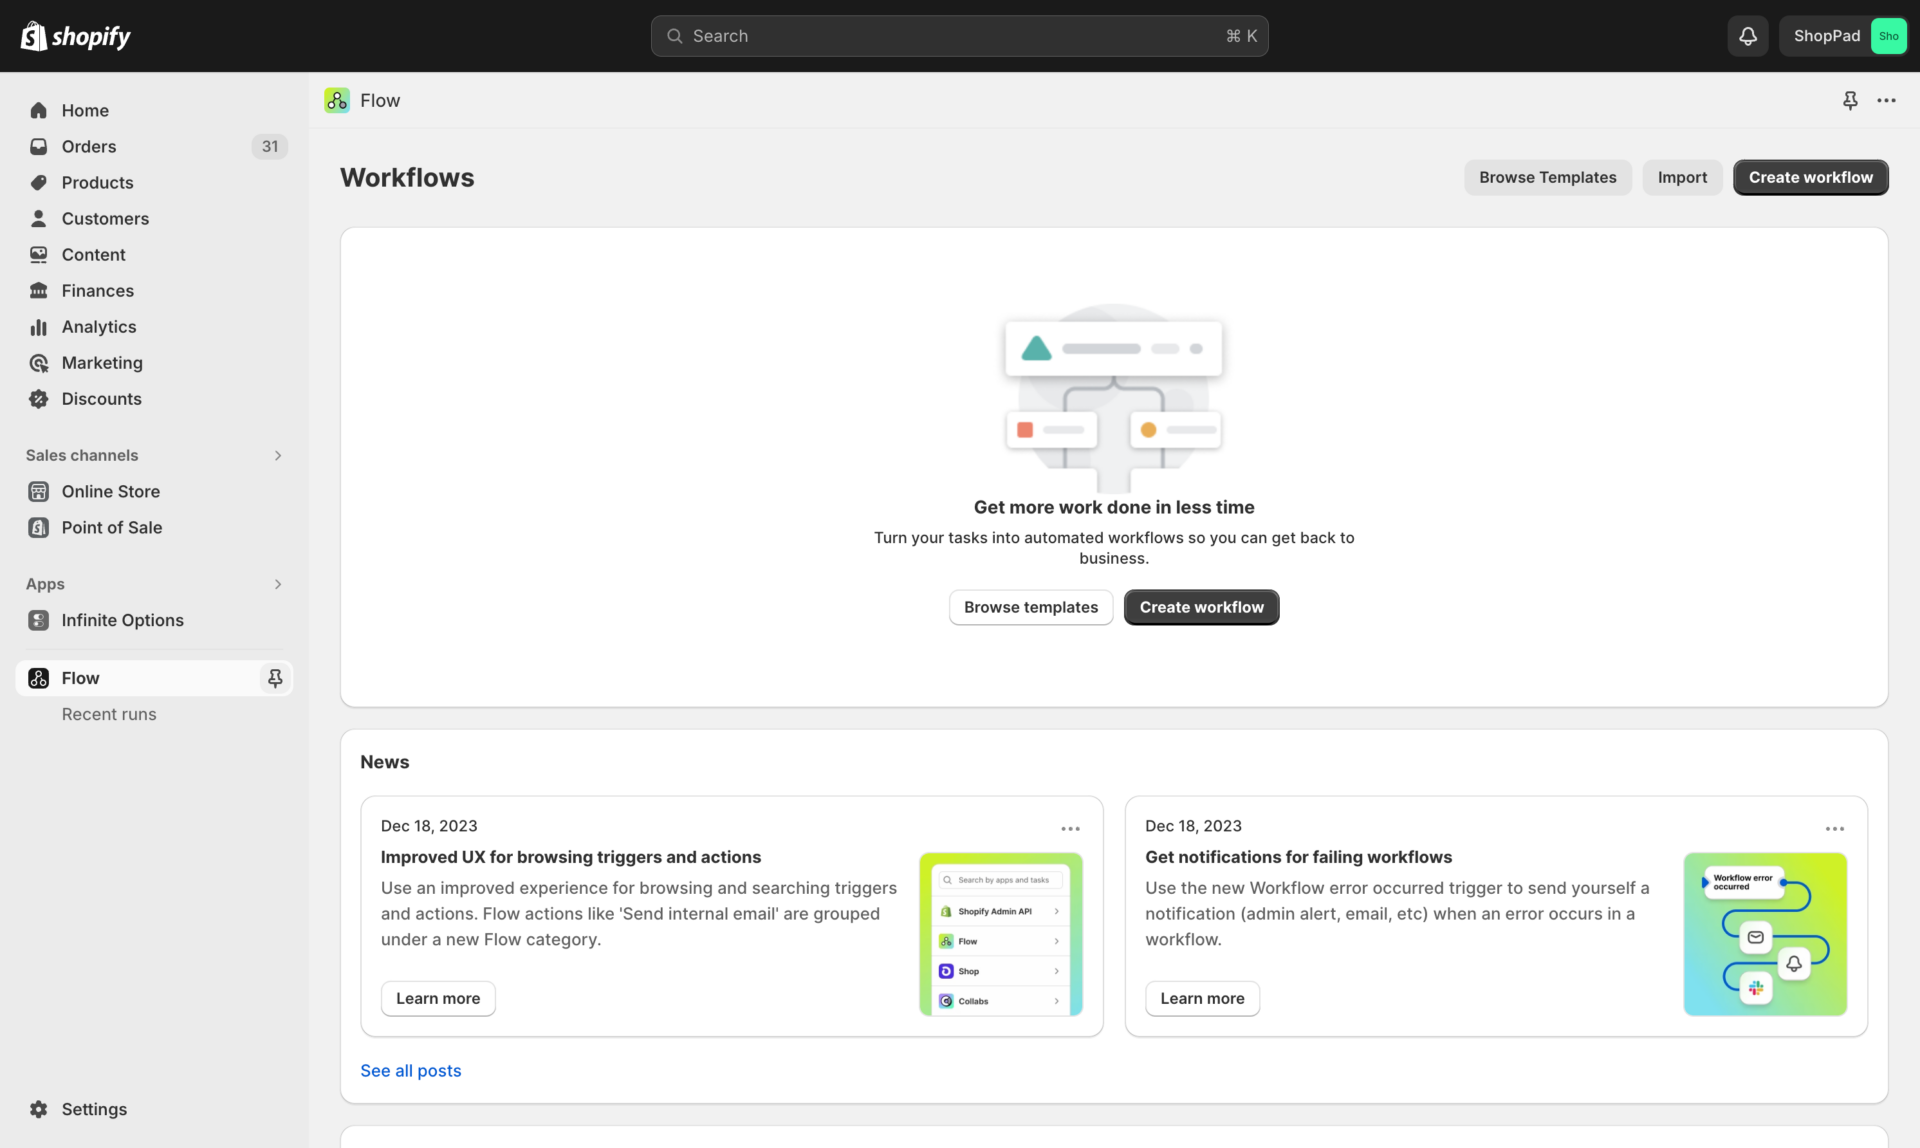
Task: Click the Create workflow button
Action: (1810, 177)
